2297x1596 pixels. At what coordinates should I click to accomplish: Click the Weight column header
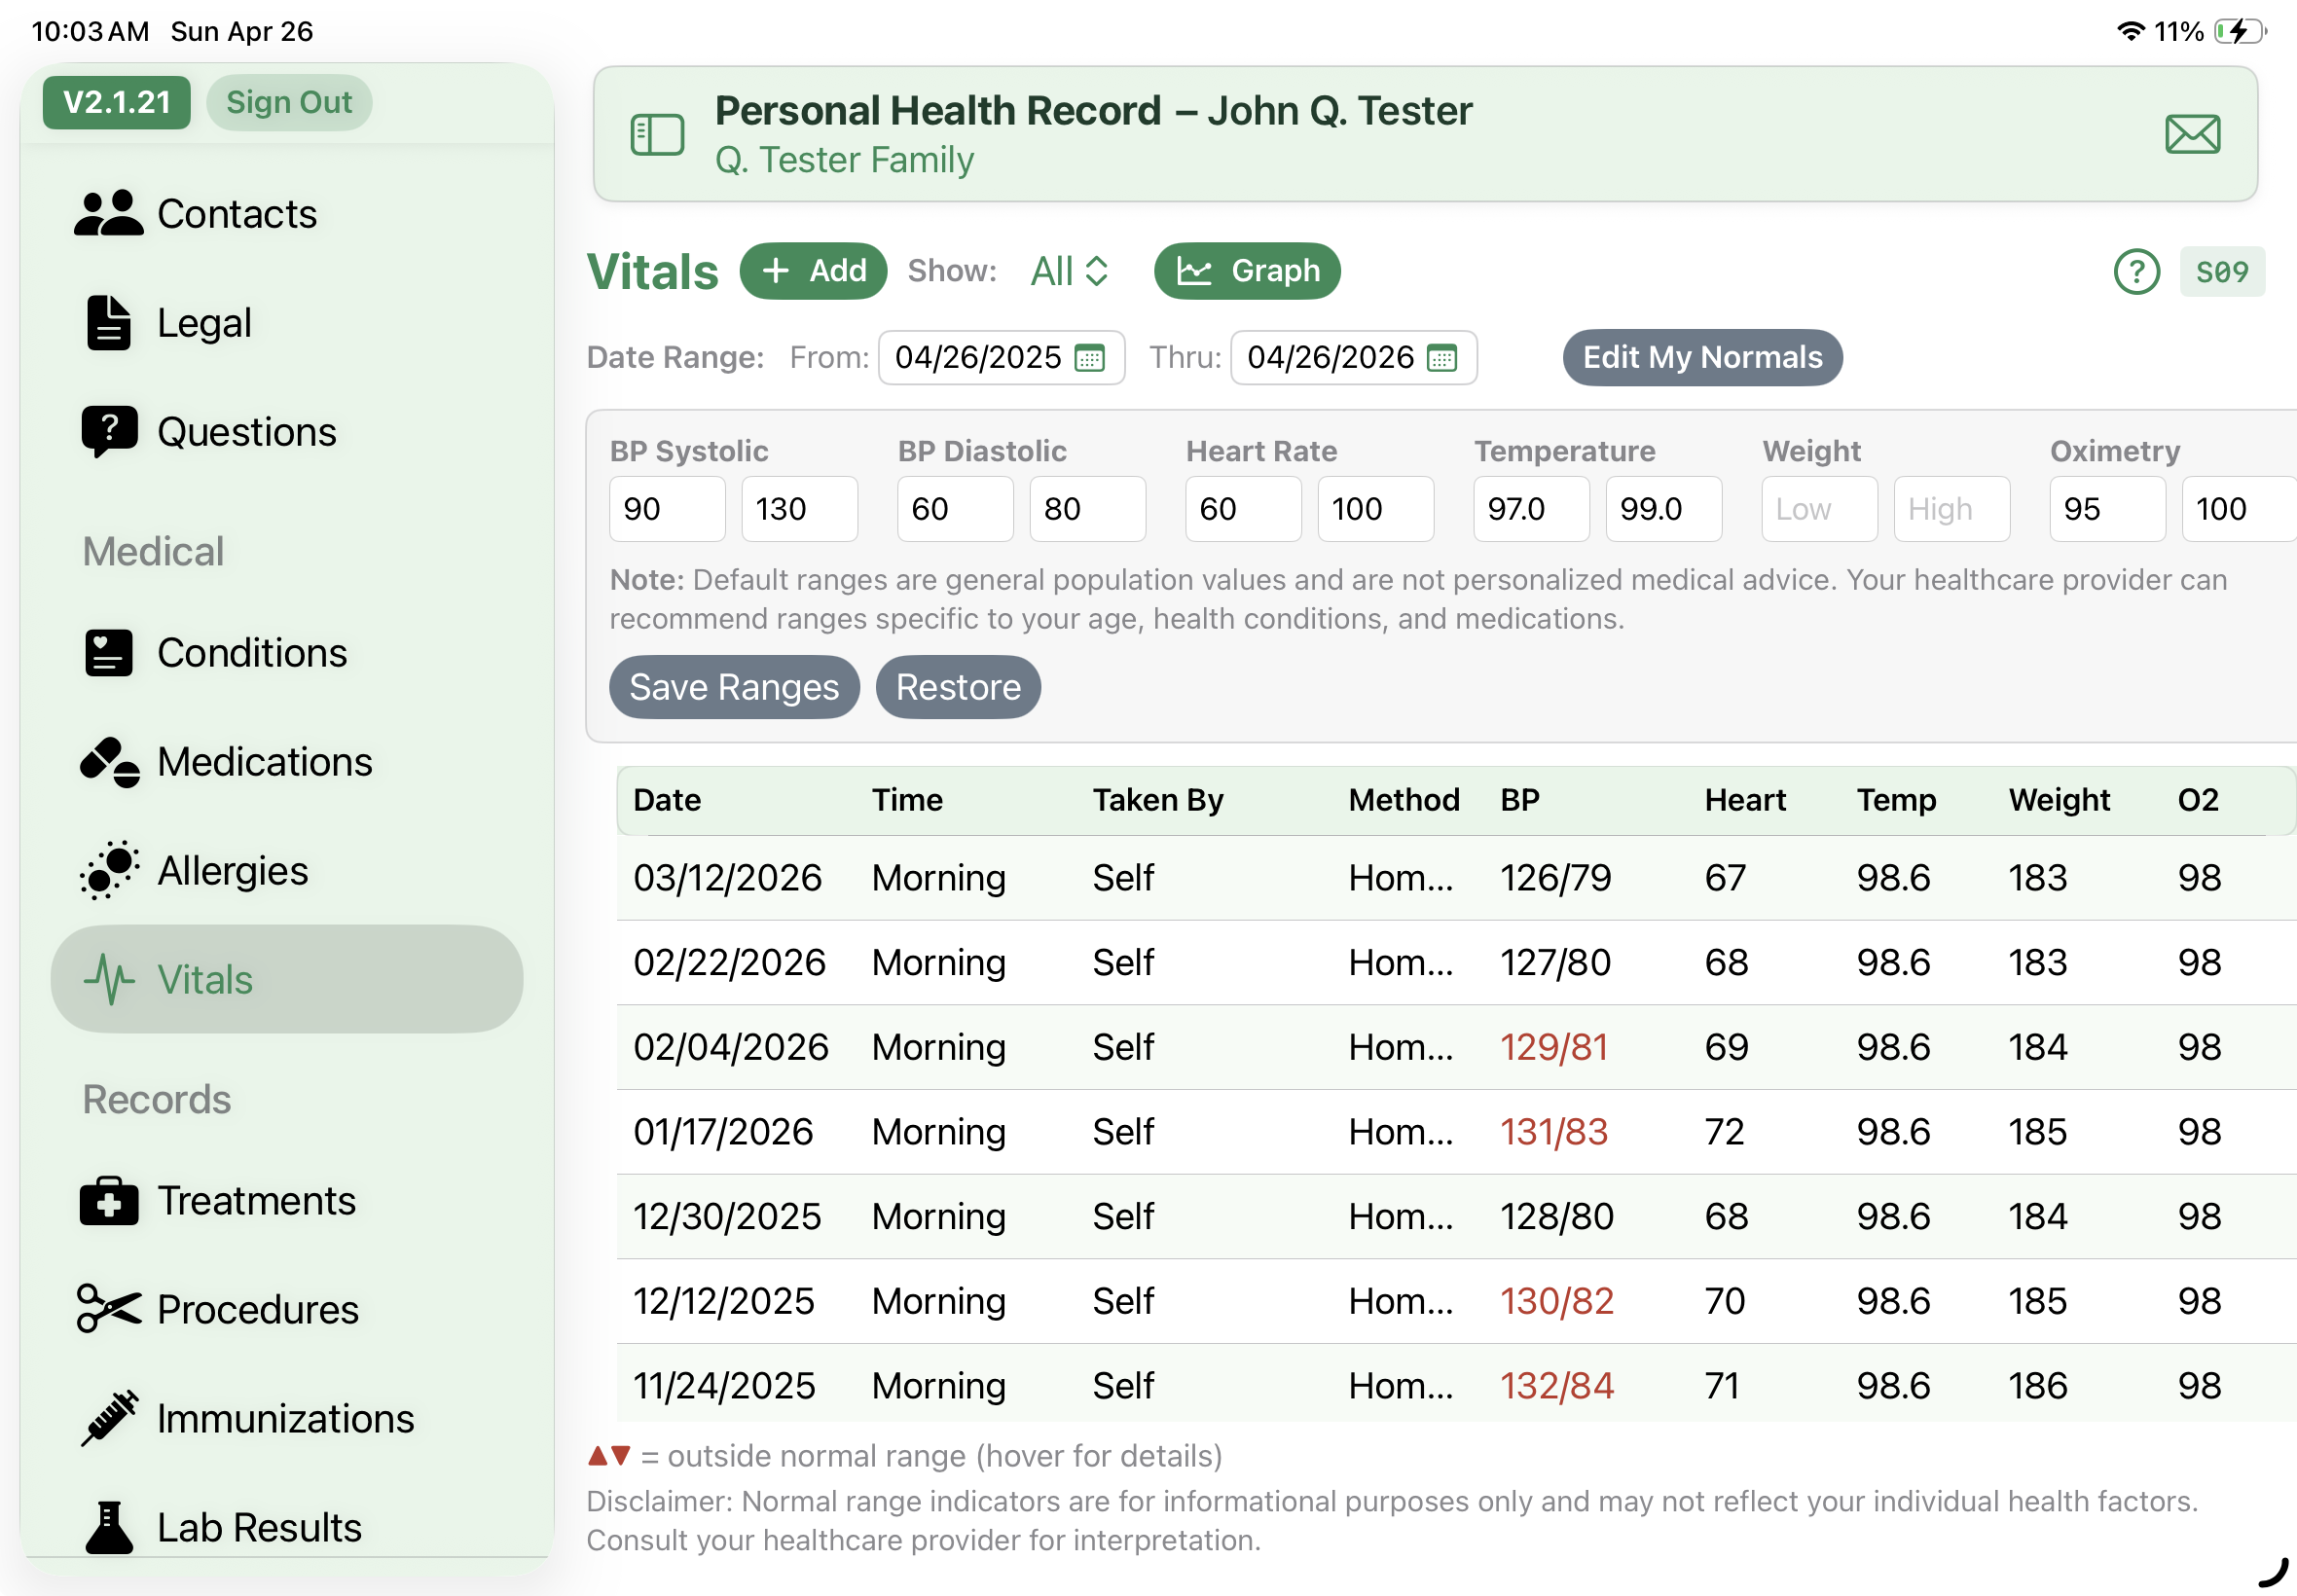point(2059,800)
